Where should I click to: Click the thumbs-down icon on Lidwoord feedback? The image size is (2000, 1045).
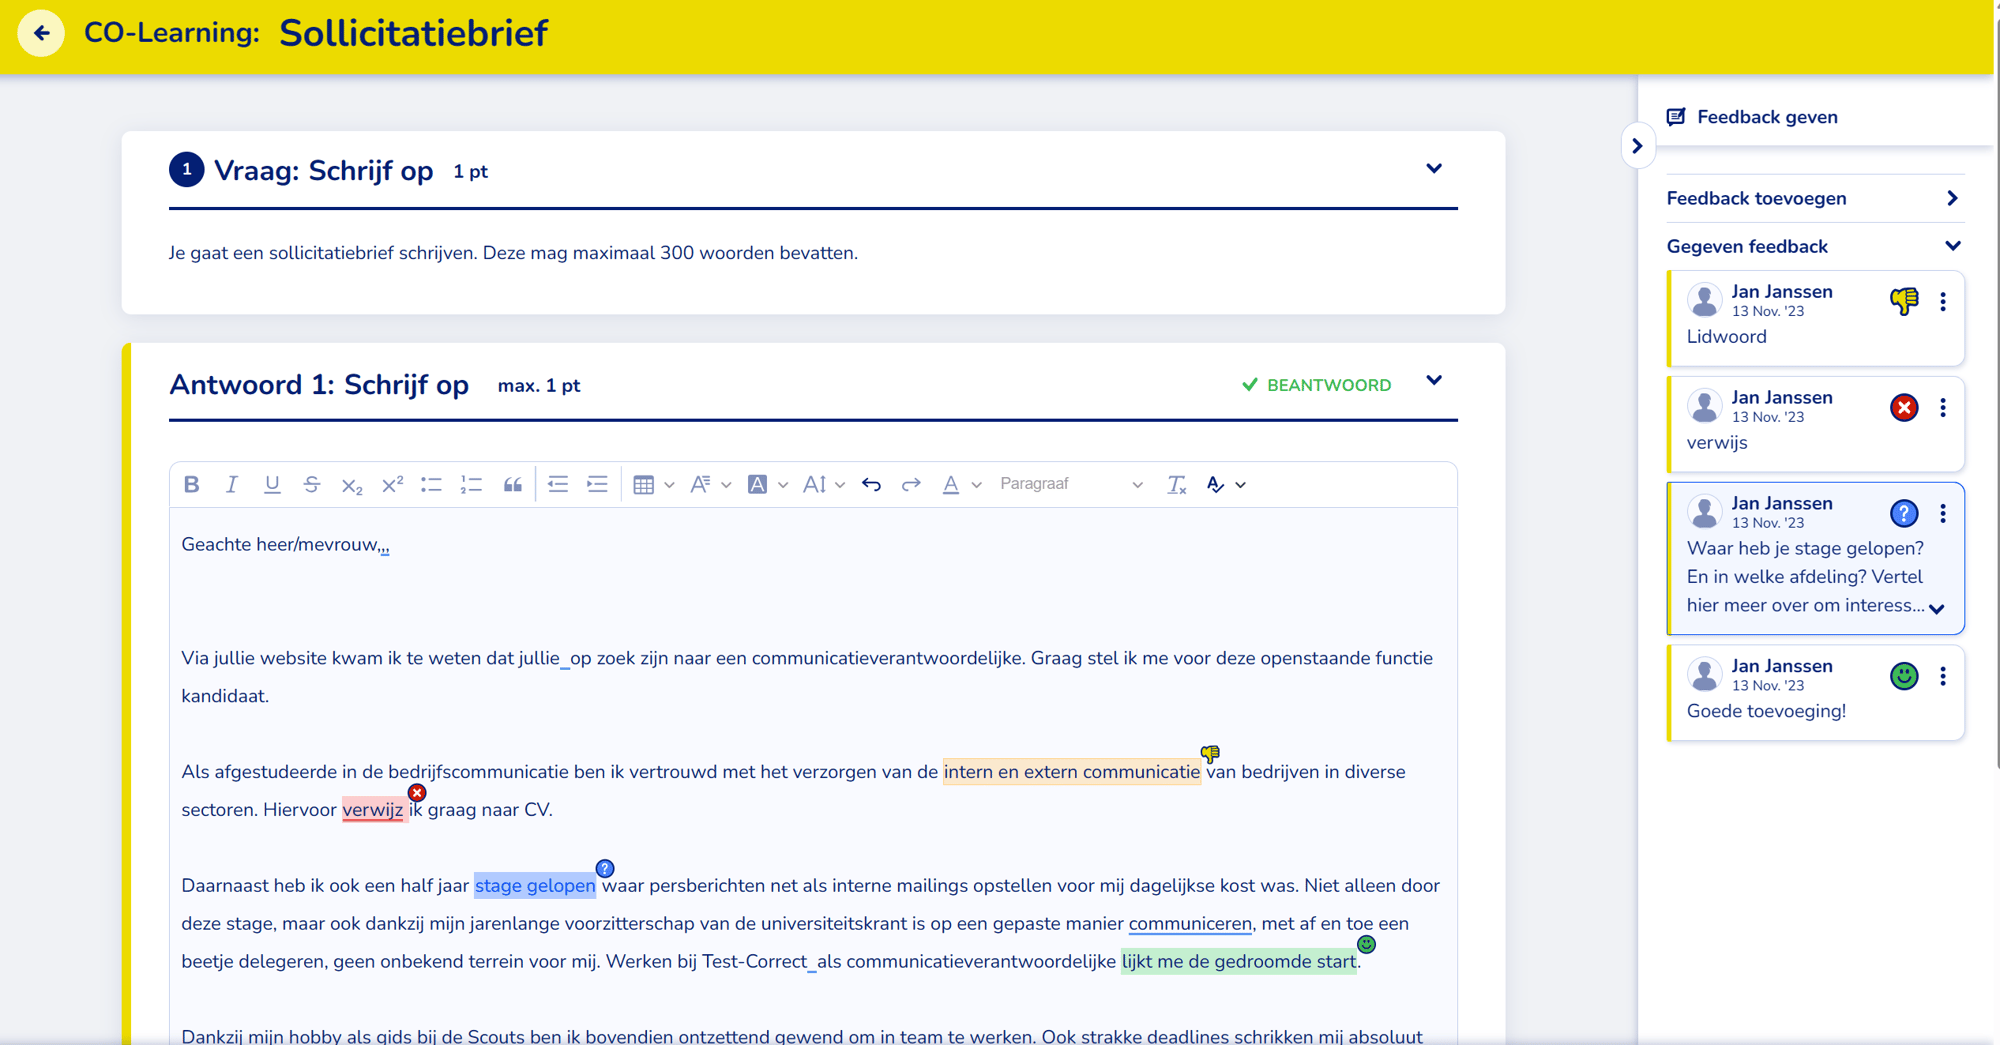[1904, 300]
